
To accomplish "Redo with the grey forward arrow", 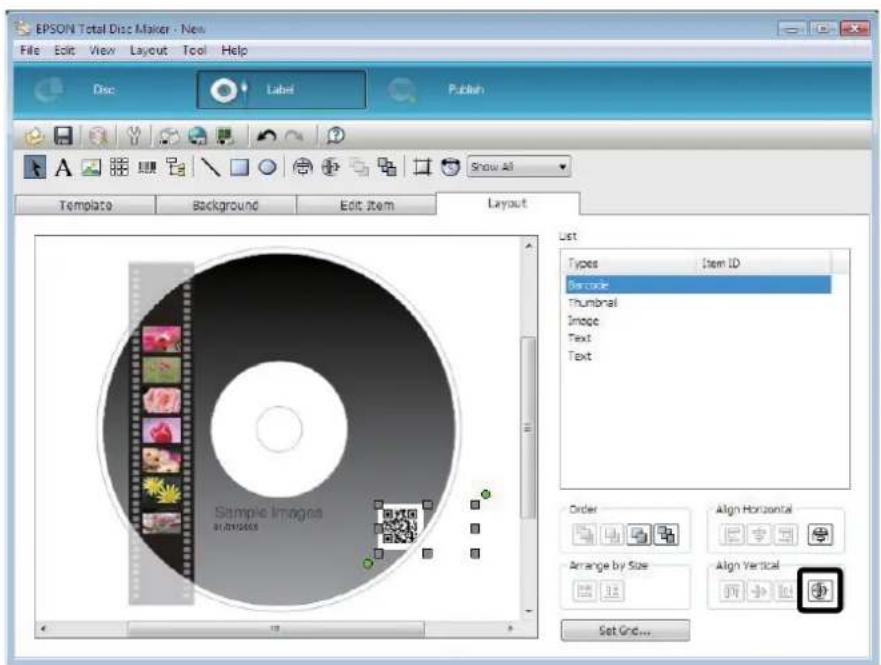I will 294,136.
